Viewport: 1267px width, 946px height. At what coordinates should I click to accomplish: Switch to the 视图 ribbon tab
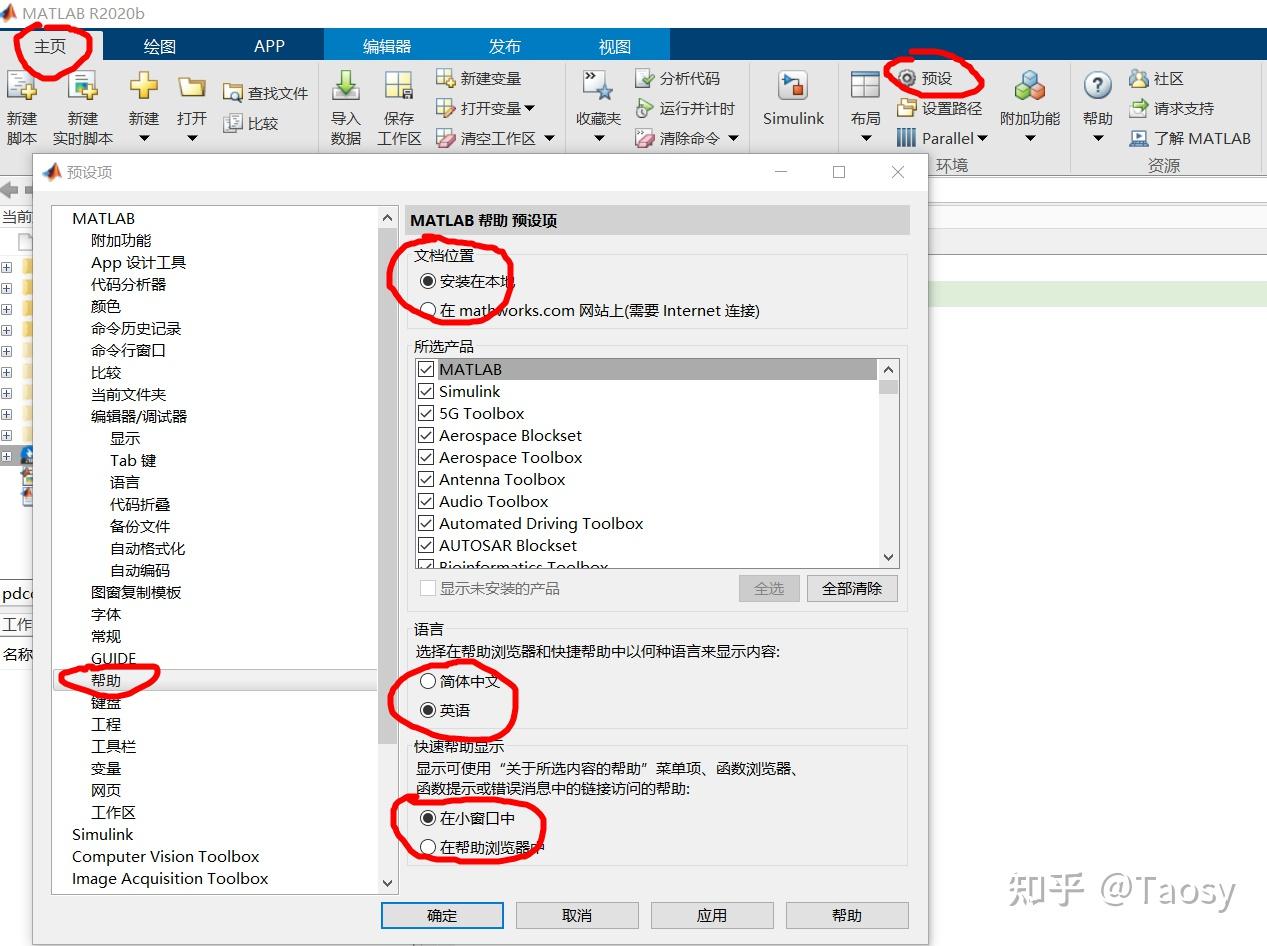[x=615, y=46]
